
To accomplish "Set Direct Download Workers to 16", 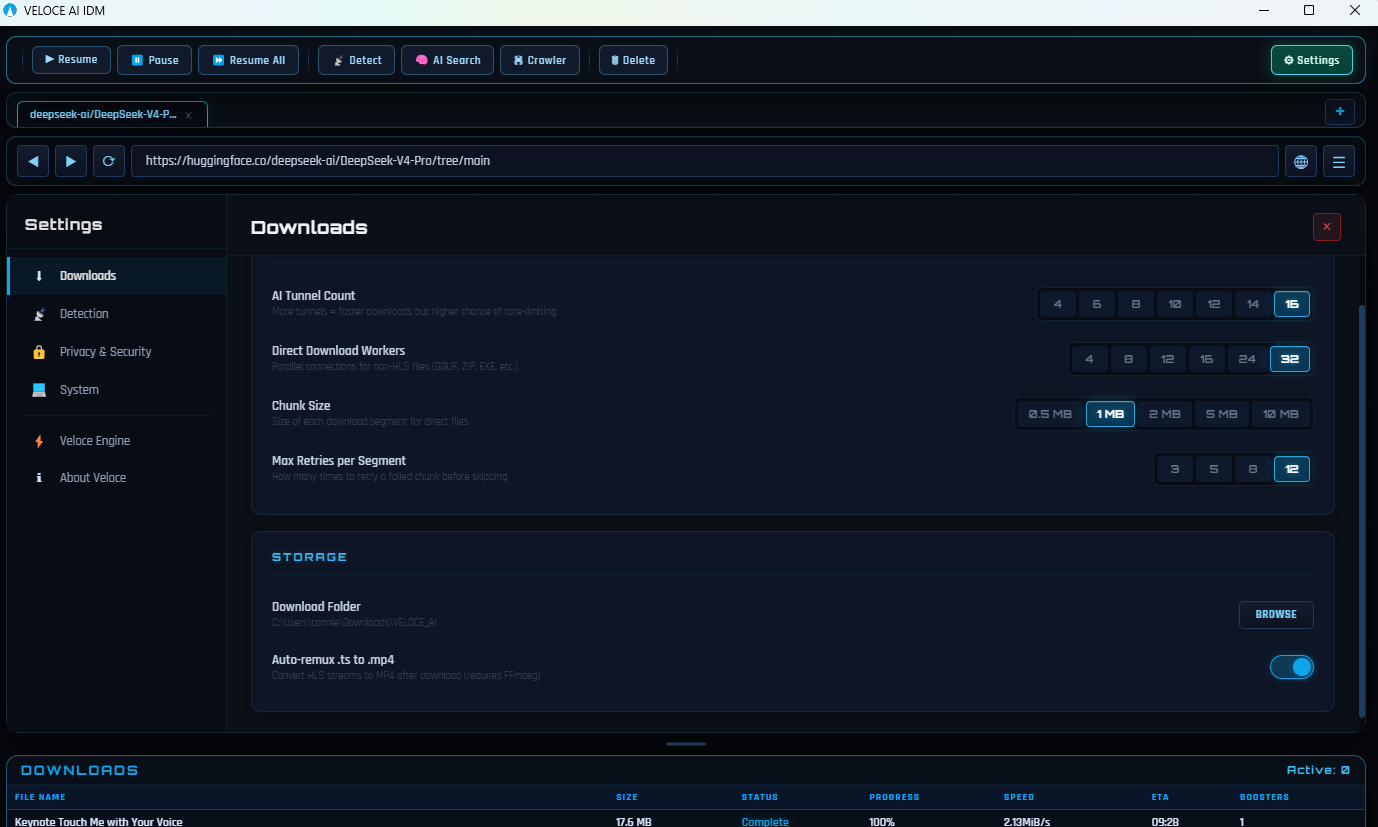I will (x=1206, y=359).
